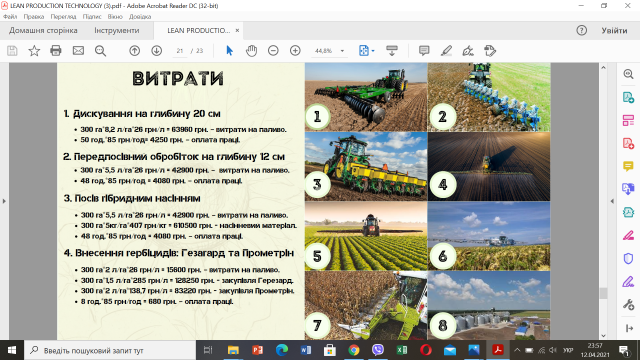Click scrollbar down arrow
640x360 pixels.
[603, 336]
